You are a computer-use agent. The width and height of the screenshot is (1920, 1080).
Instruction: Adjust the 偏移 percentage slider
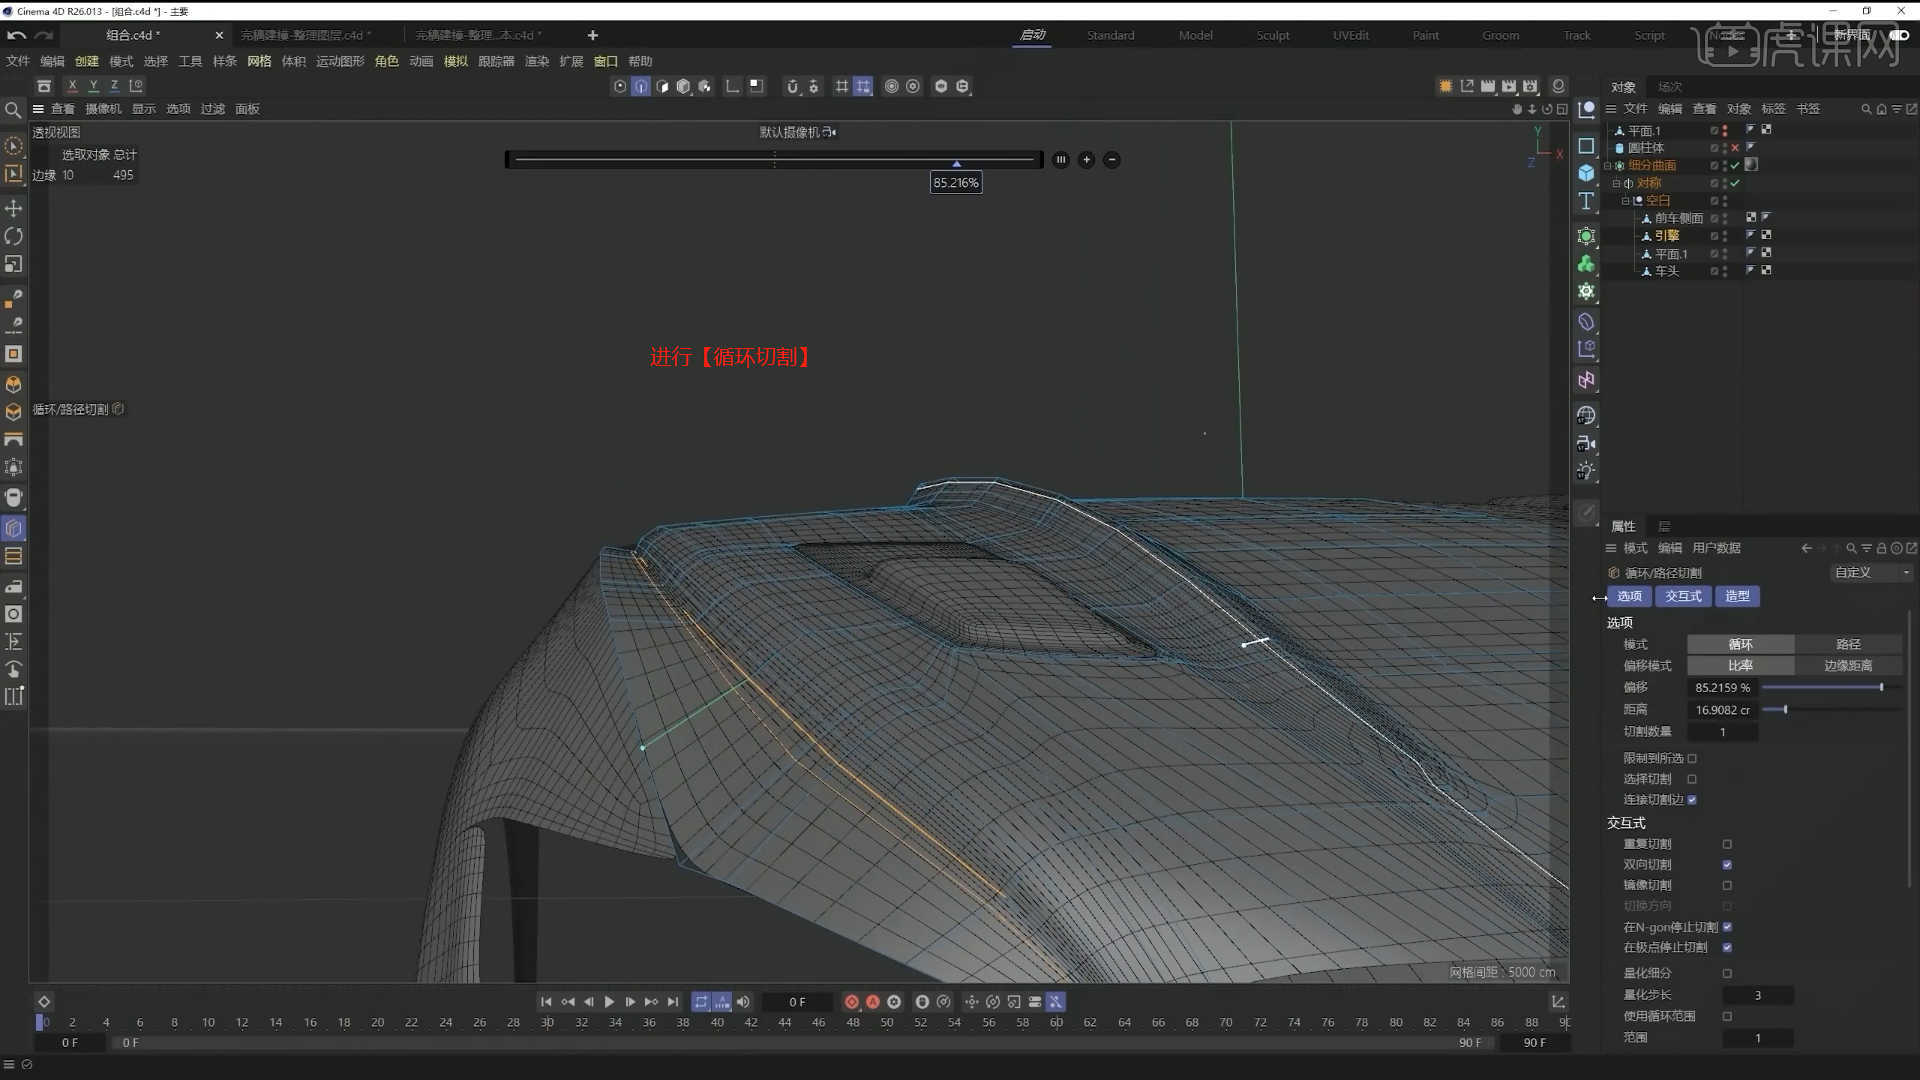coord(1830,688)
